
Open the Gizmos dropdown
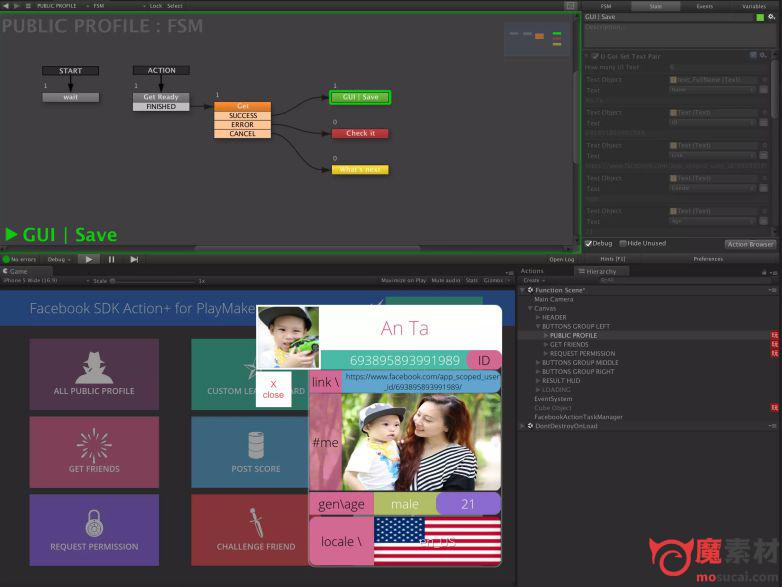[496, 280]
